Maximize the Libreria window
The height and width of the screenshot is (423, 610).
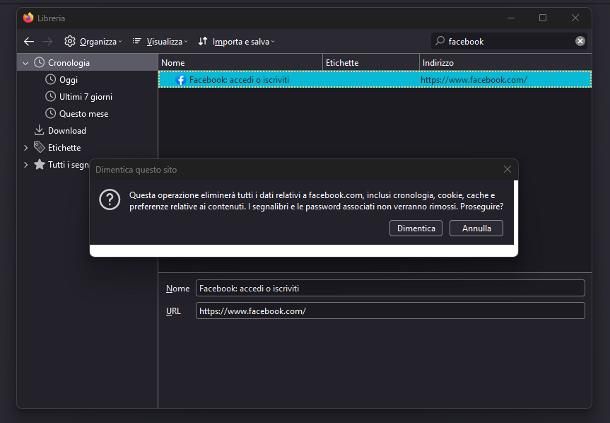[543, 18]
